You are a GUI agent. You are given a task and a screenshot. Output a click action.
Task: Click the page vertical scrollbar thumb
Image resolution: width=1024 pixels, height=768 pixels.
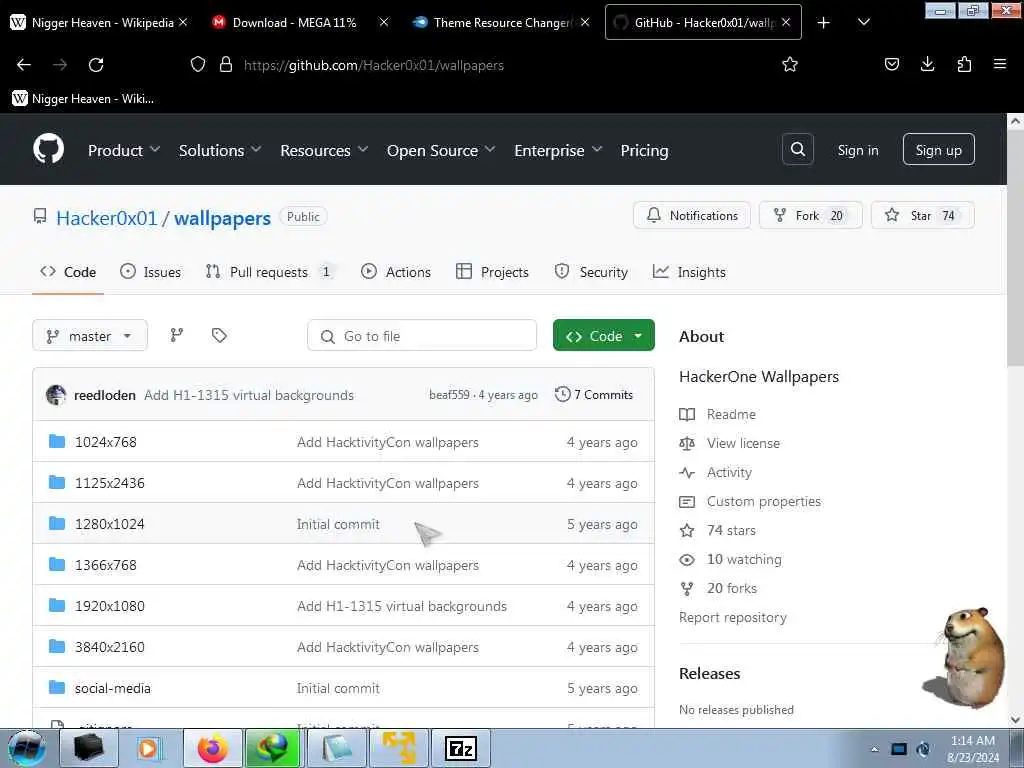pos(1015,248)
